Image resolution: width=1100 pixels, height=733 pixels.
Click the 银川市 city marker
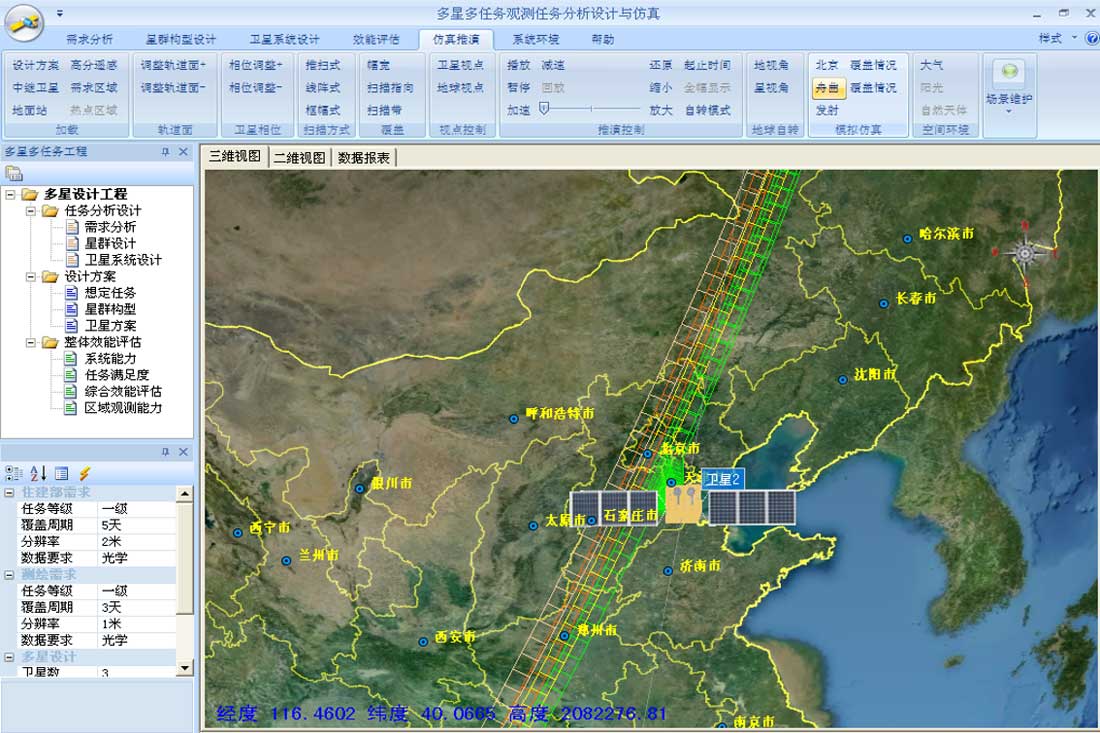359,488
